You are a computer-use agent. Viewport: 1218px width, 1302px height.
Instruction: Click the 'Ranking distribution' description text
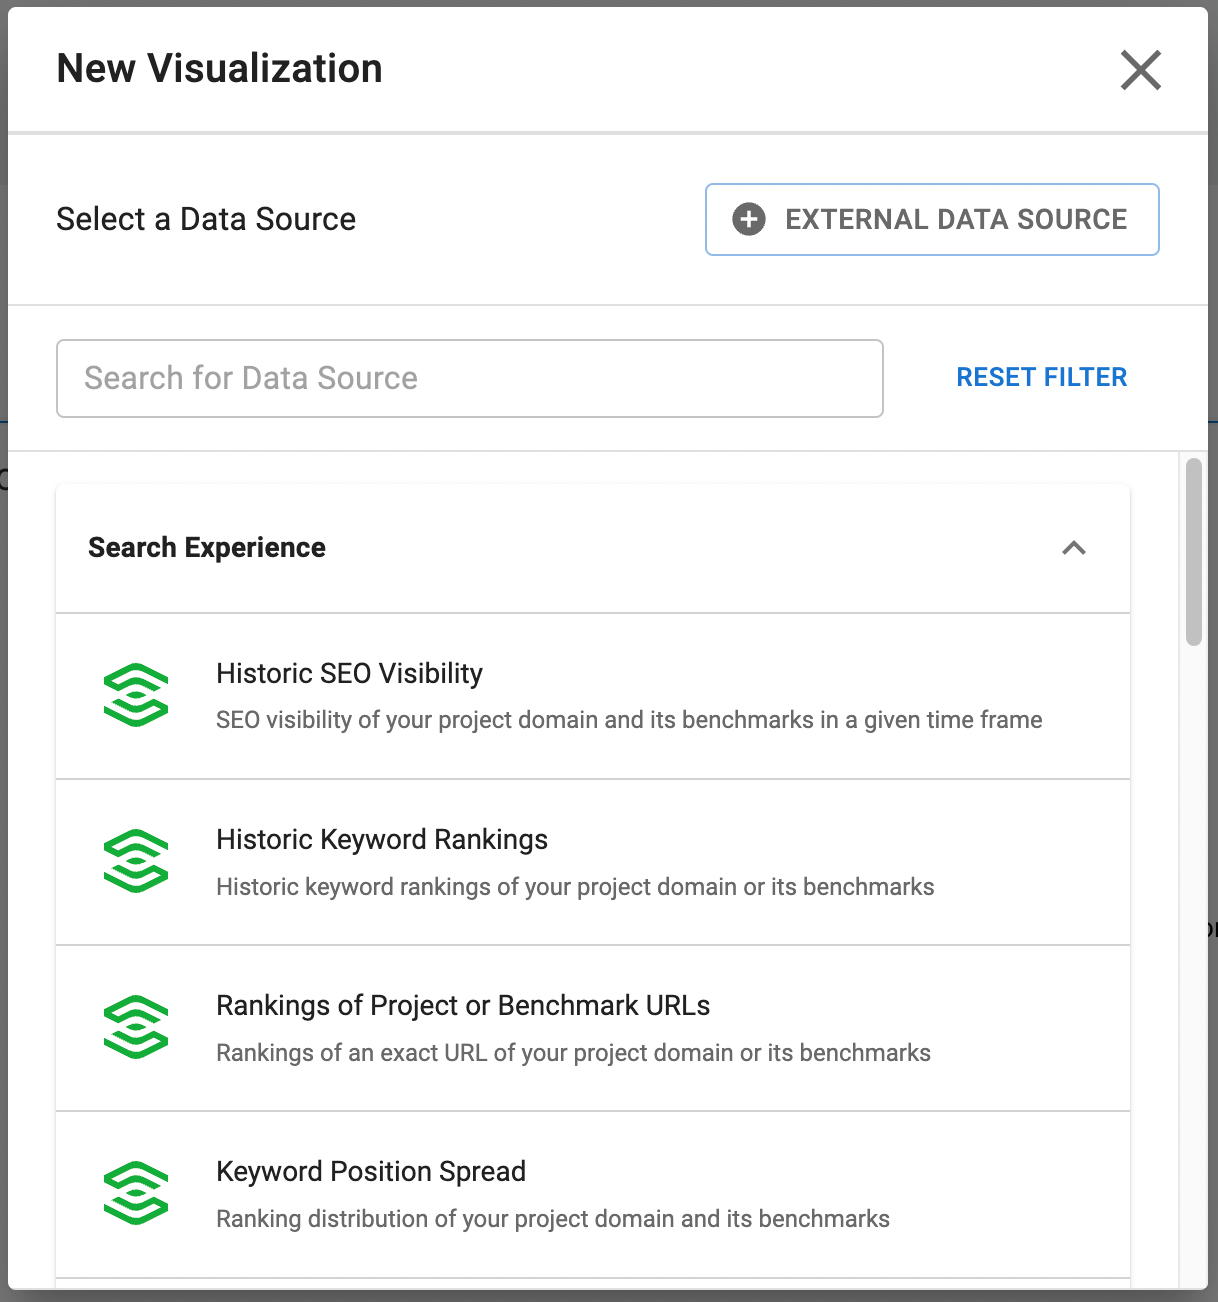[553, 1219]
